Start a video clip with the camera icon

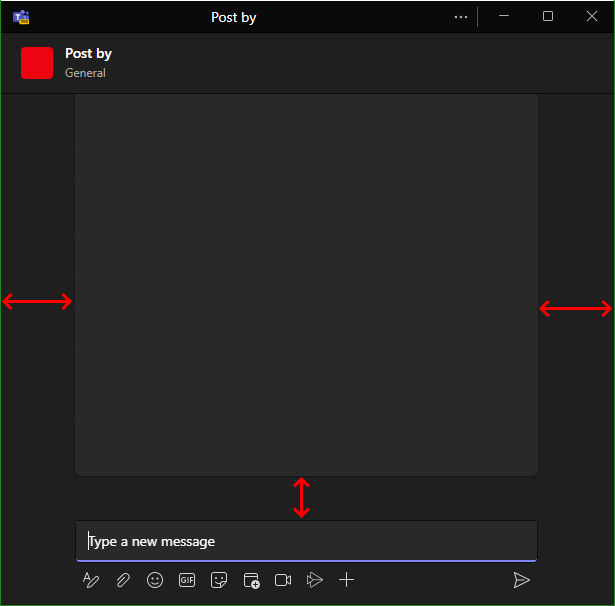283,580
